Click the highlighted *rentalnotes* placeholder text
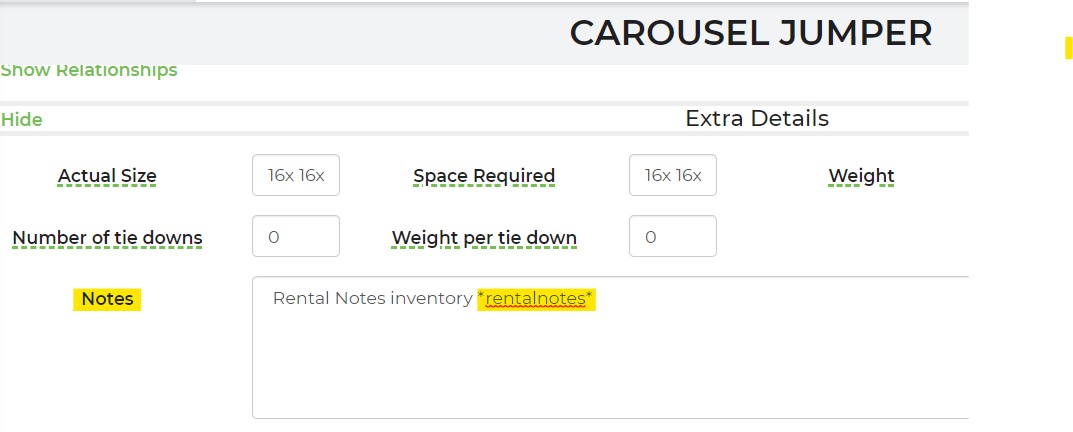This screenshot has width=1073, height=432. click(x=536, y=299)
